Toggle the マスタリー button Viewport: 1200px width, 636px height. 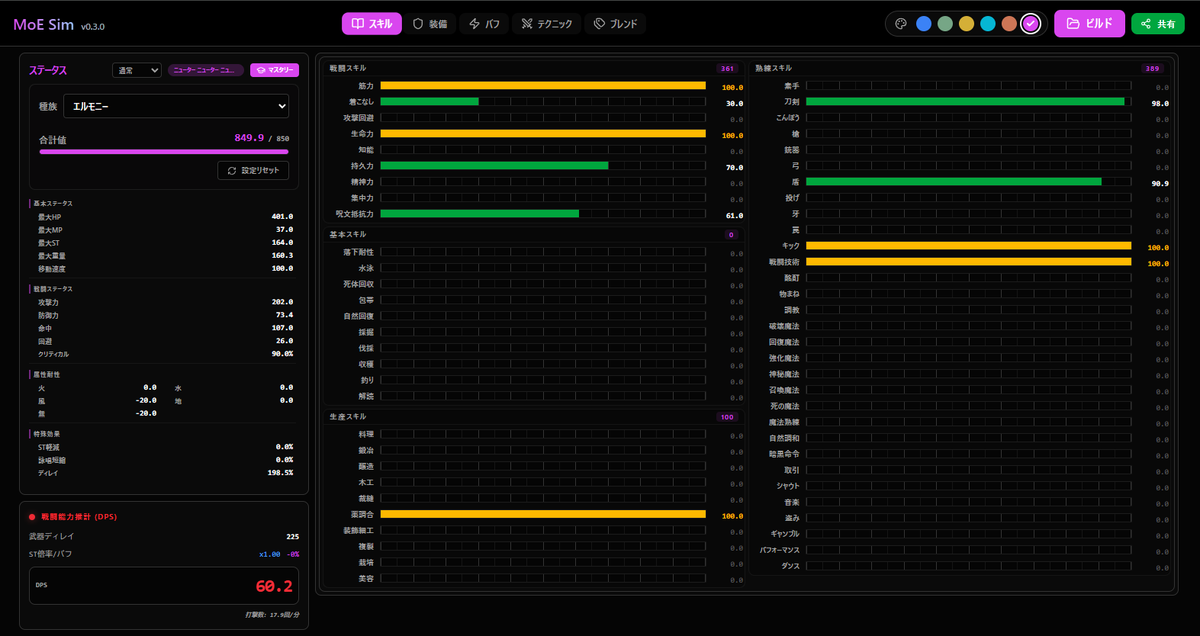coord(275,70)
